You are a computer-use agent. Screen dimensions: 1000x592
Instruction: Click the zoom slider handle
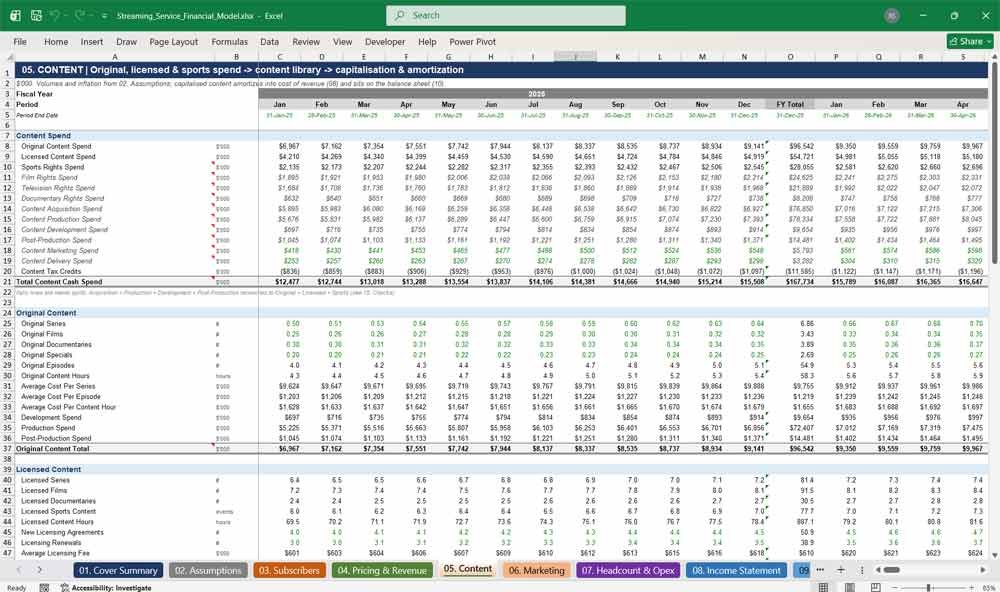pyautogui.click(x=929, y=588)
